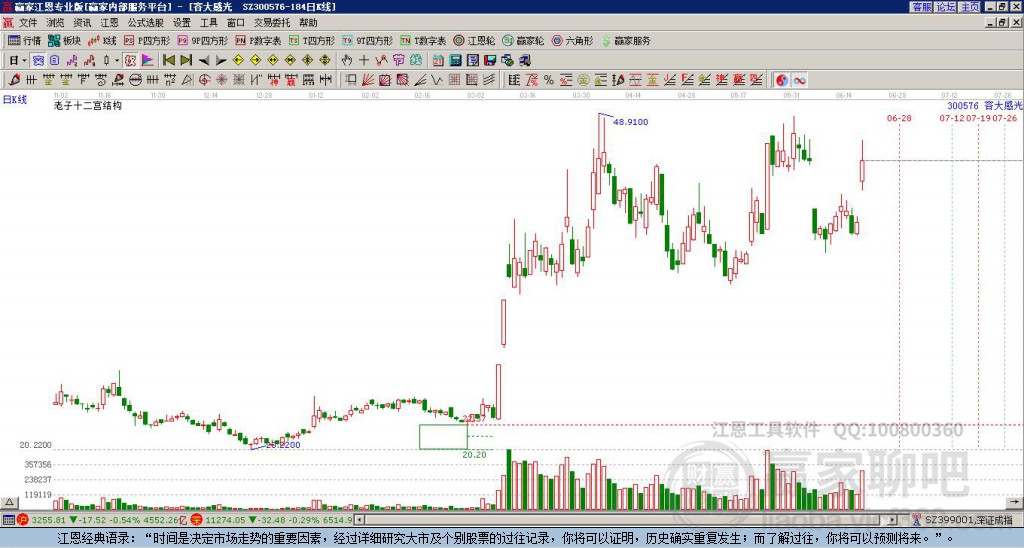1024x548 pixels.
Task: Select the 金 circle golden ratio tool
Action: [x=583, y=80]
